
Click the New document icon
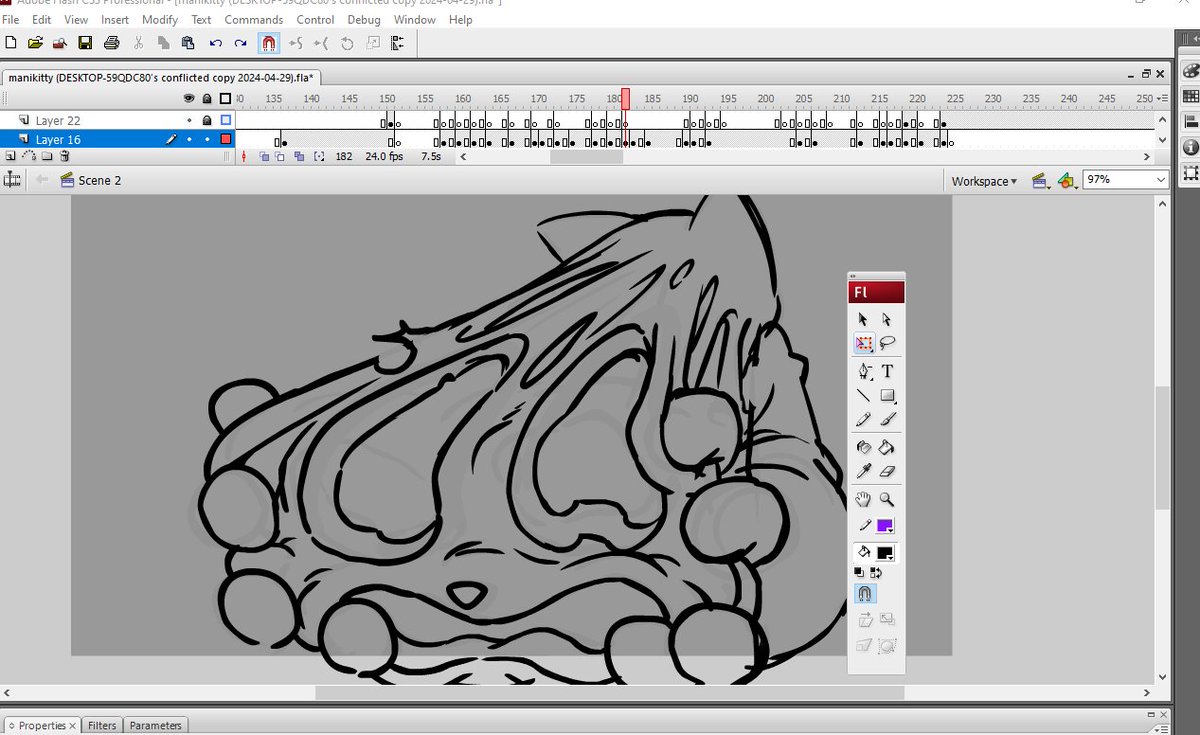[10, 43]
